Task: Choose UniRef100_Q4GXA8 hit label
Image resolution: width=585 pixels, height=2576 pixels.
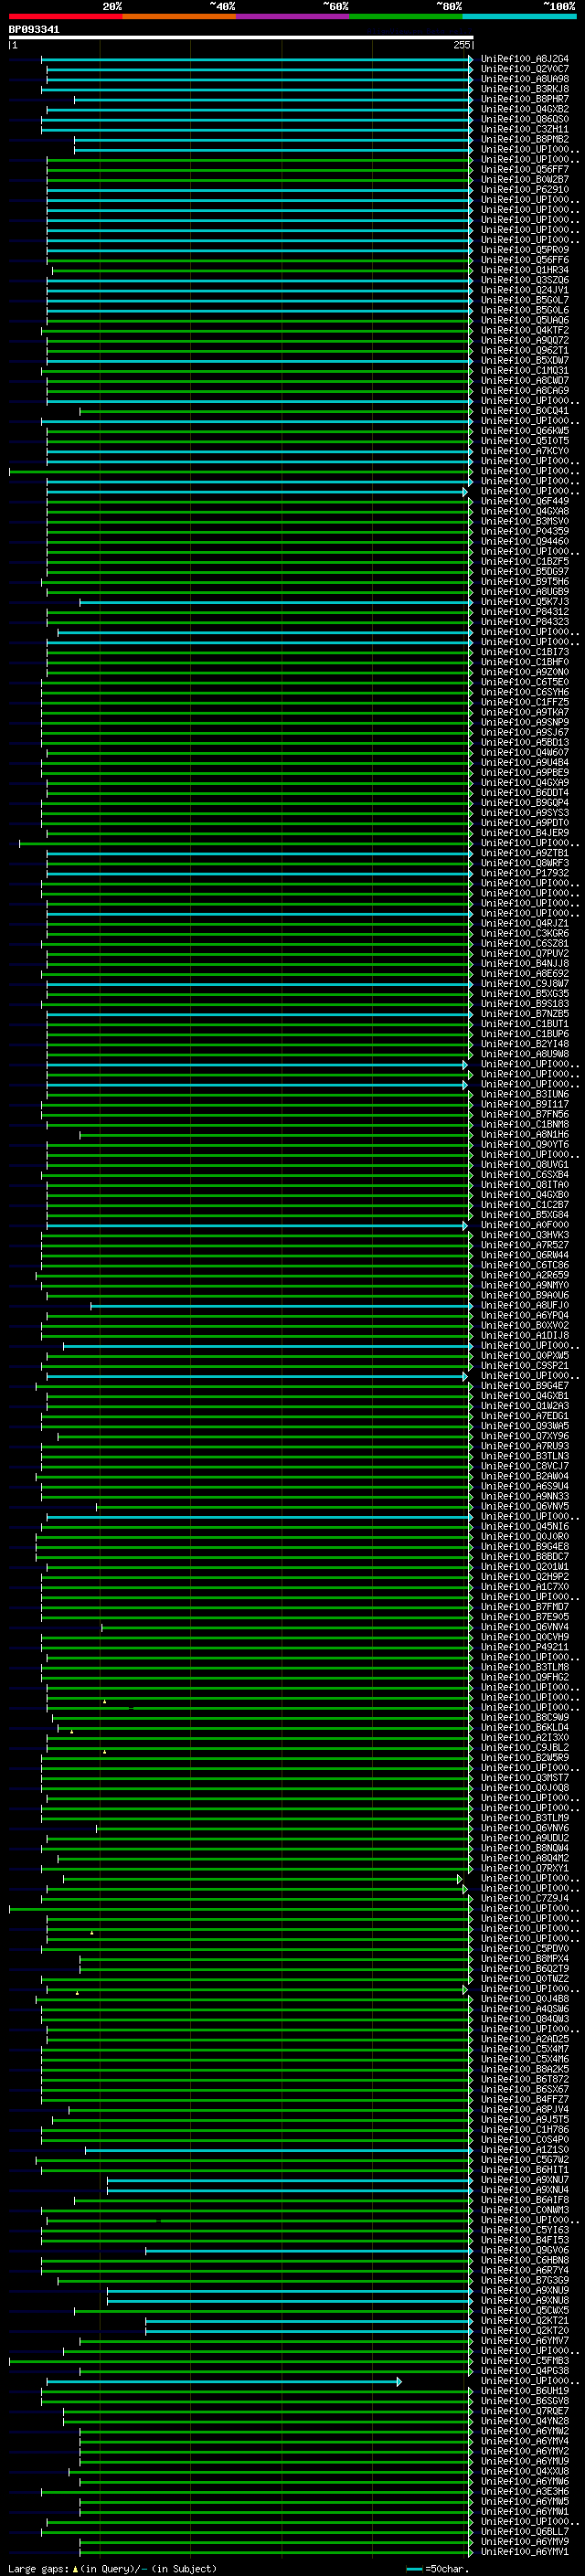Action: (525, 511)
